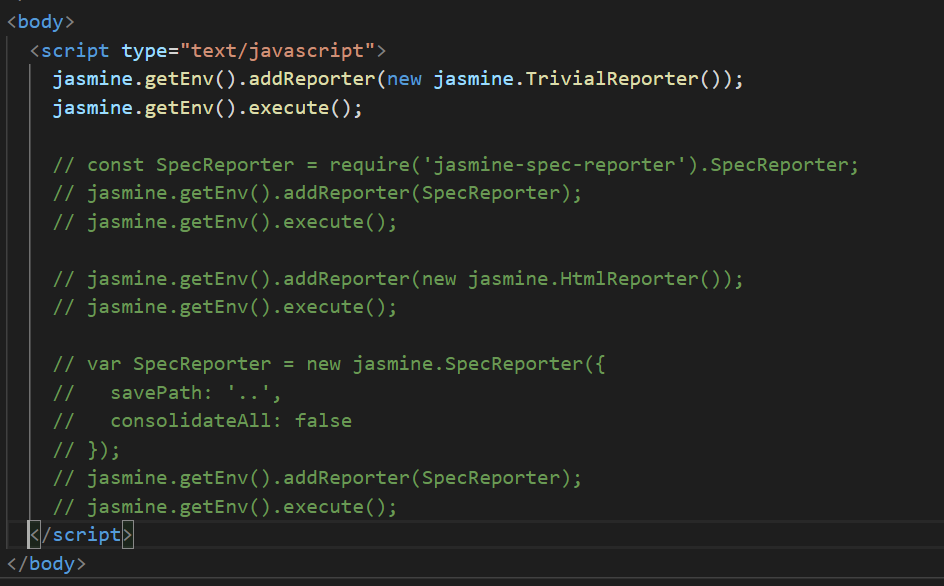Image resolution: width=944 pixels, height=586 pixels.
Task: Click the 'jasmine-spec-reporter' string in the comment
Action: (x=554, y=164)
